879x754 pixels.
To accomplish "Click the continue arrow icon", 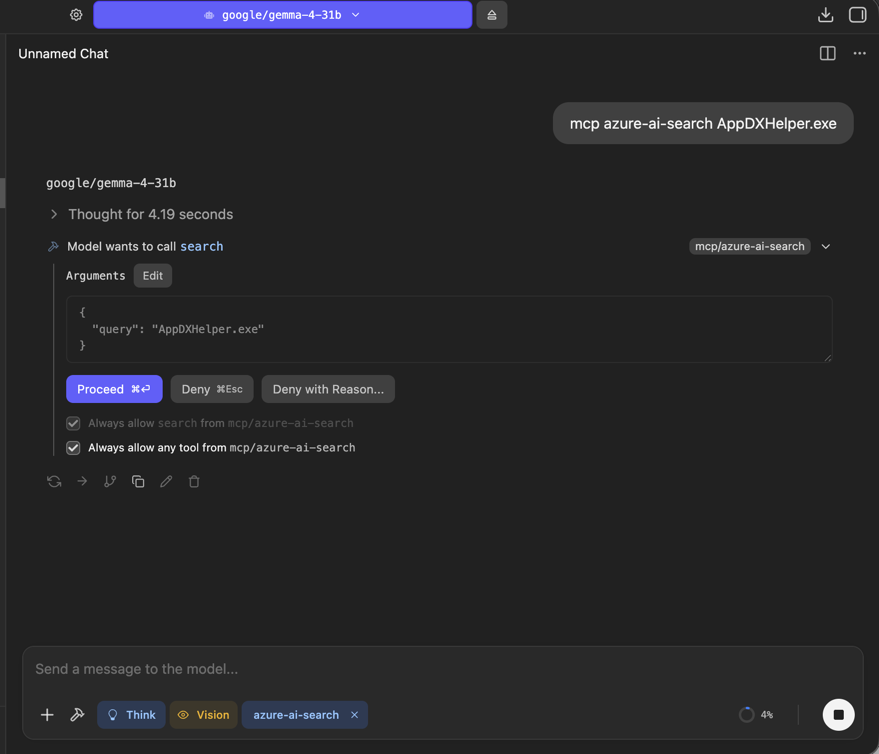I will [x=82, y=481].
